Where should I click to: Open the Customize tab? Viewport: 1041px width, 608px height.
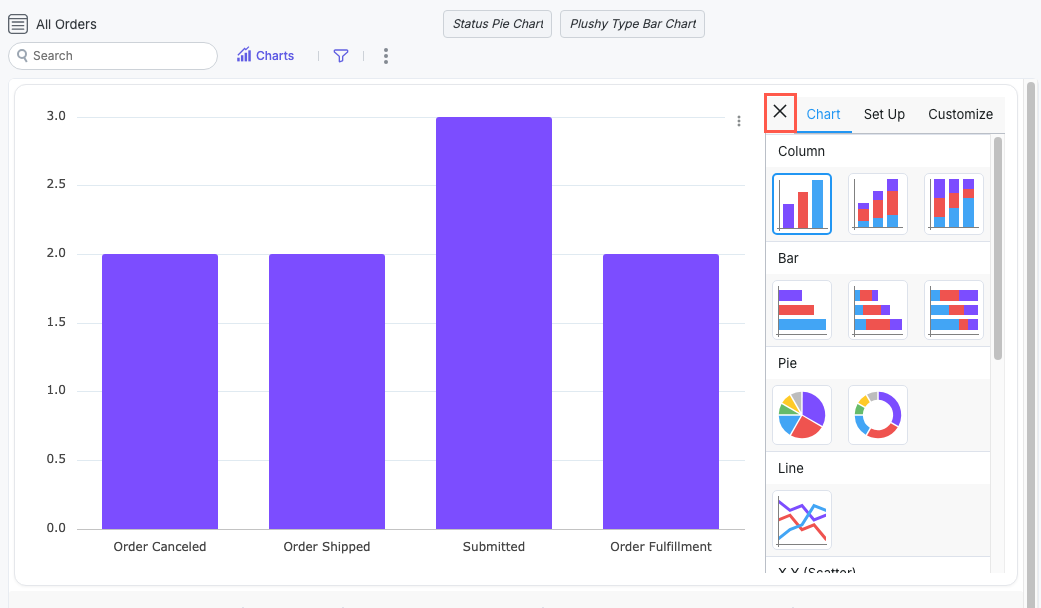(960, 114)
